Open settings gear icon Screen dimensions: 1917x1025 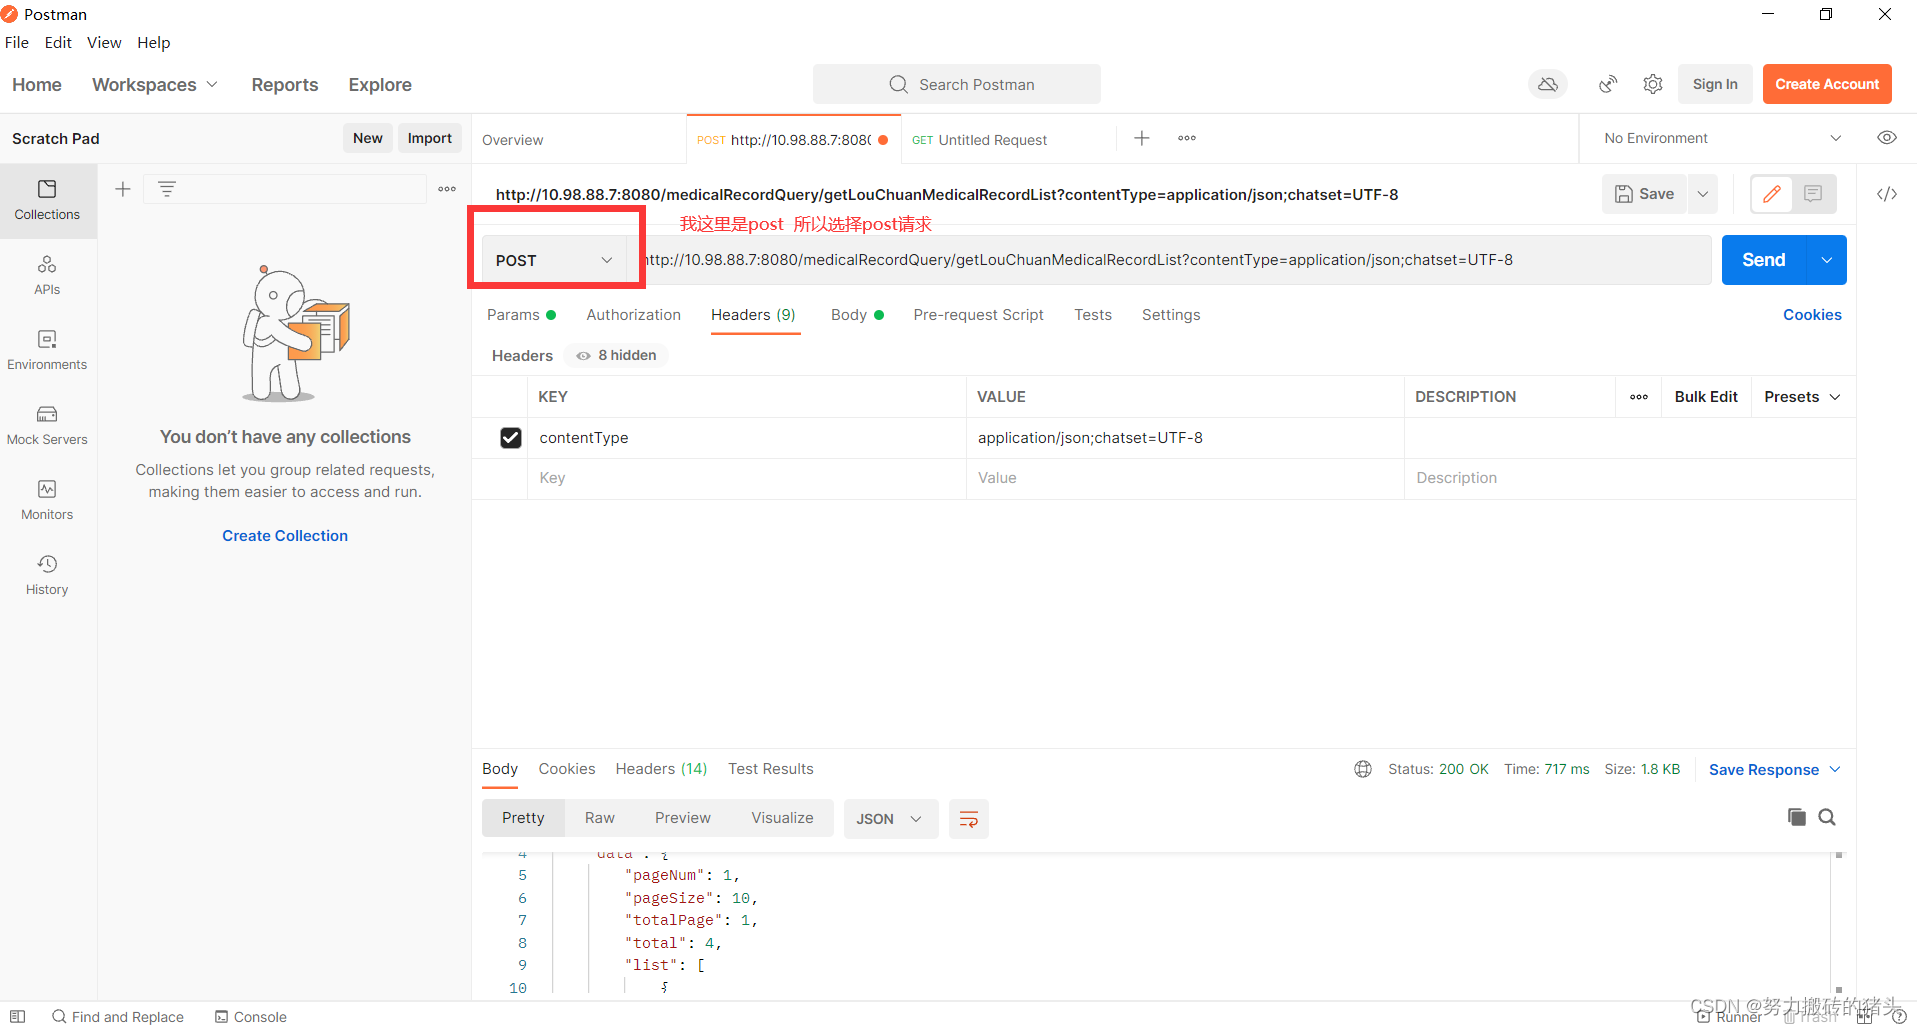coord(1653,84)
